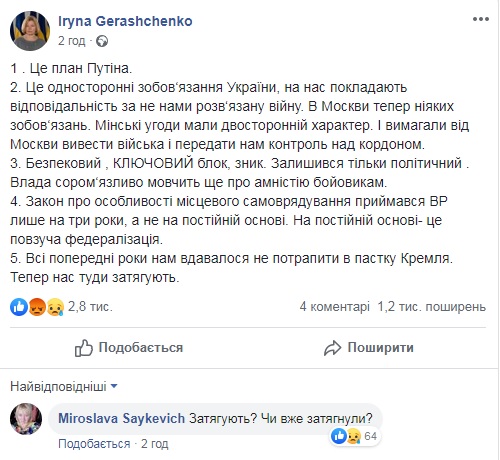Click Подобається under Miroslava's comment
The image size is (500, 460).
94,444
